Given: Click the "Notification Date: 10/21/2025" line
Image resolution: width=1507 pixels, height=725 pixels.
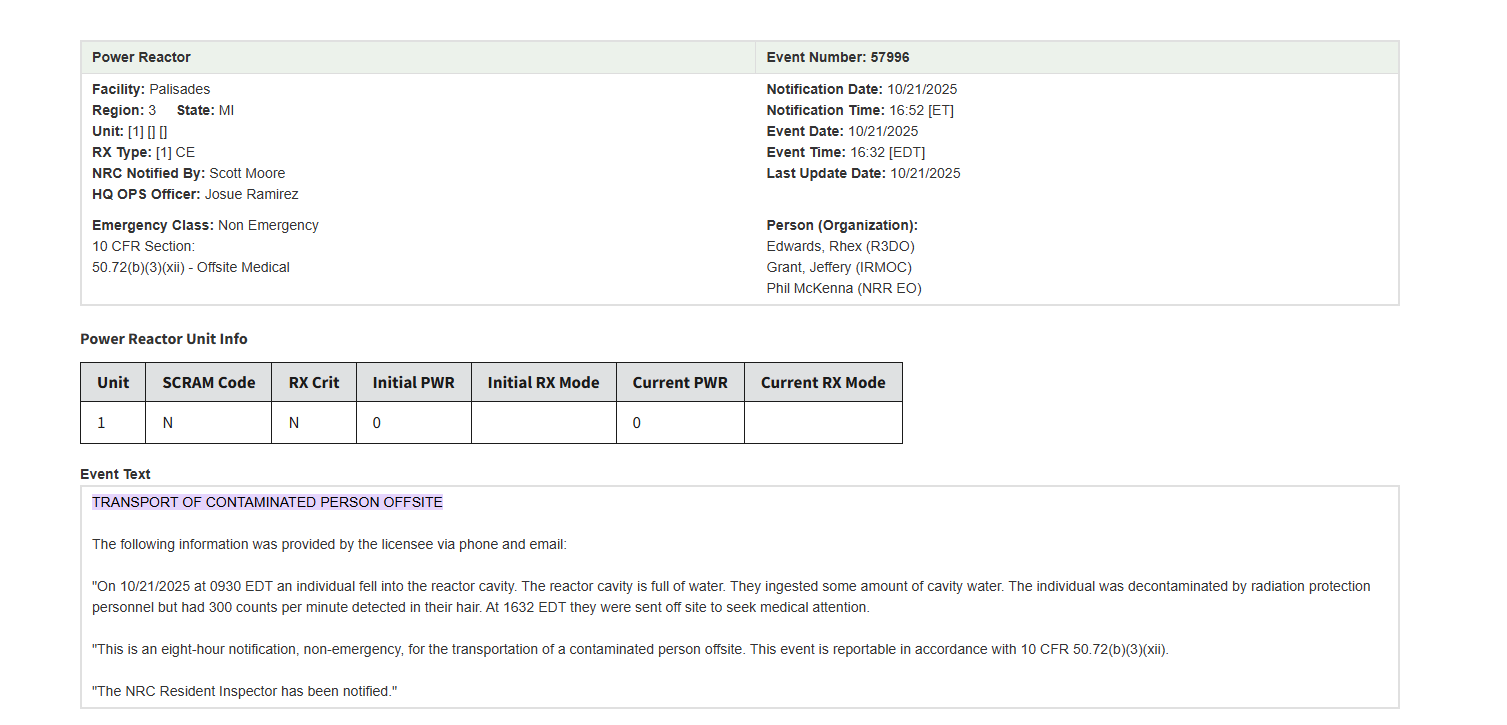Looking at the screenshot, I should point(862,89).
